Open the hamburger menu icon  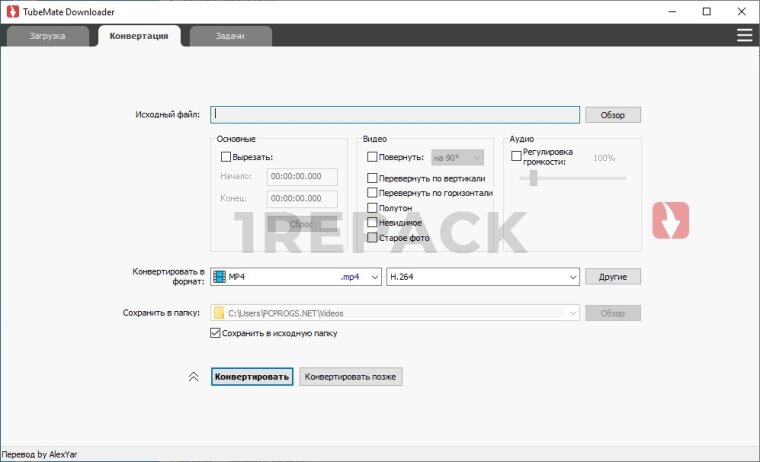pyautogui.click(x=744, y=35)
